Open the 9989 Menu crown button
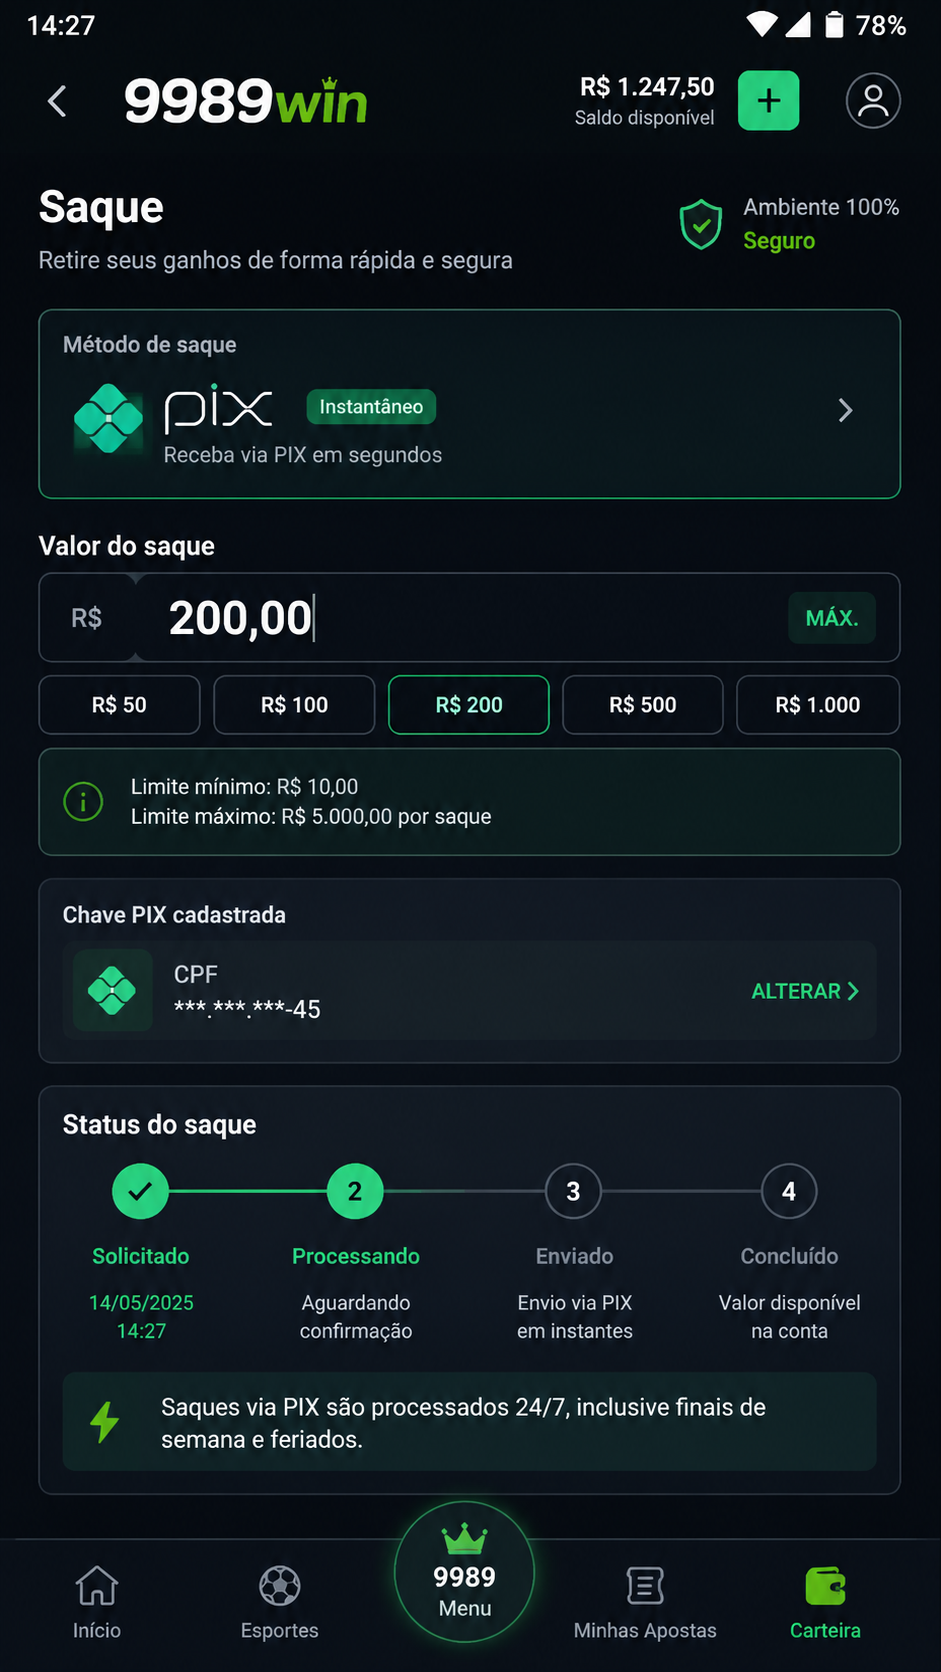This screenshot has width=941, height=1672. coord(465,1572)
